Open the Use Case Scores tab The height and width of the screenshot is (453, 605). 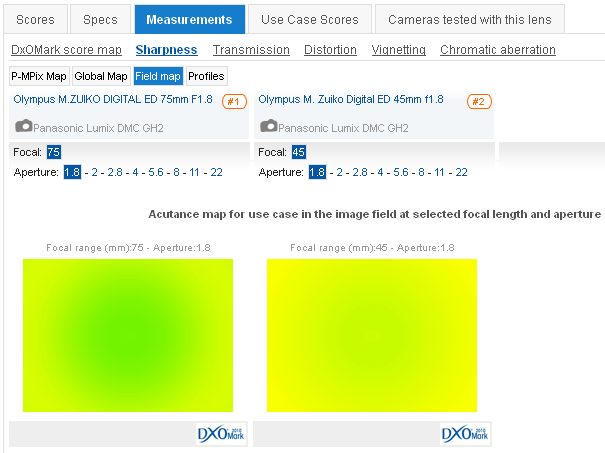coord(310,19)
